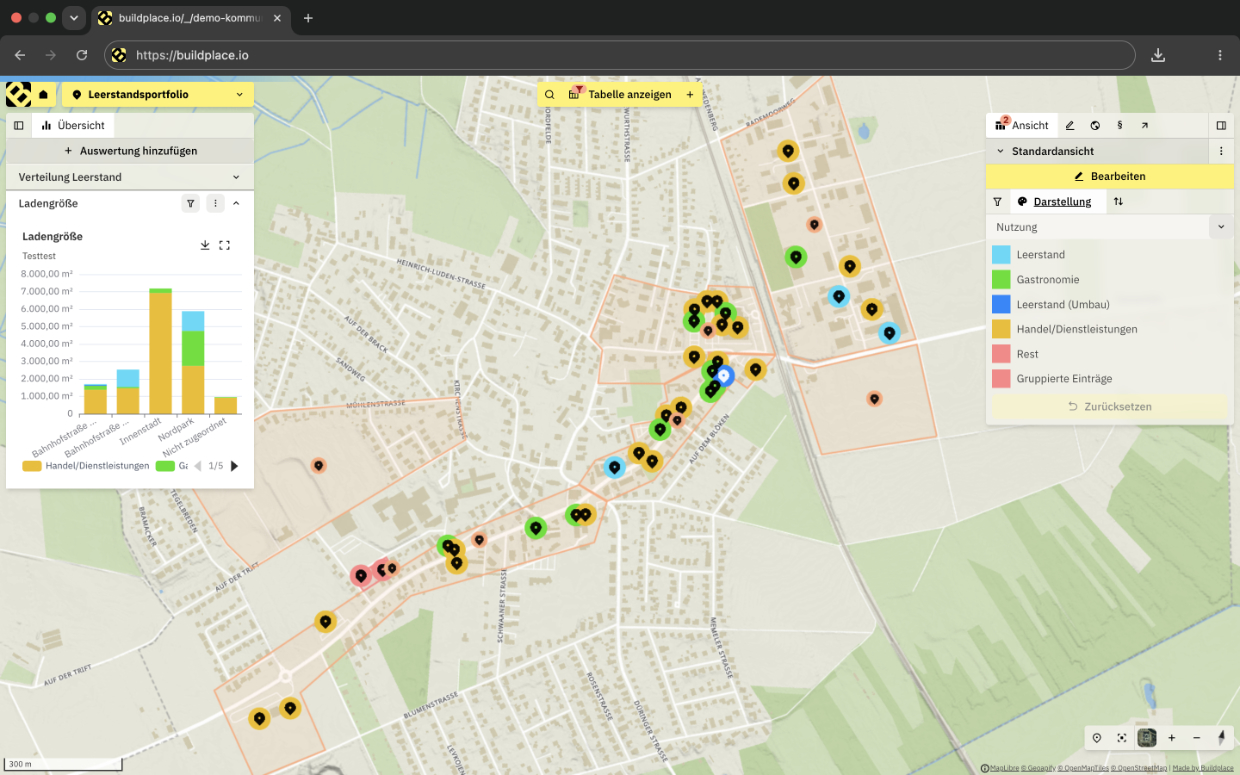Go back in browser history
The image size is (1240, 775).
point(20,55)
